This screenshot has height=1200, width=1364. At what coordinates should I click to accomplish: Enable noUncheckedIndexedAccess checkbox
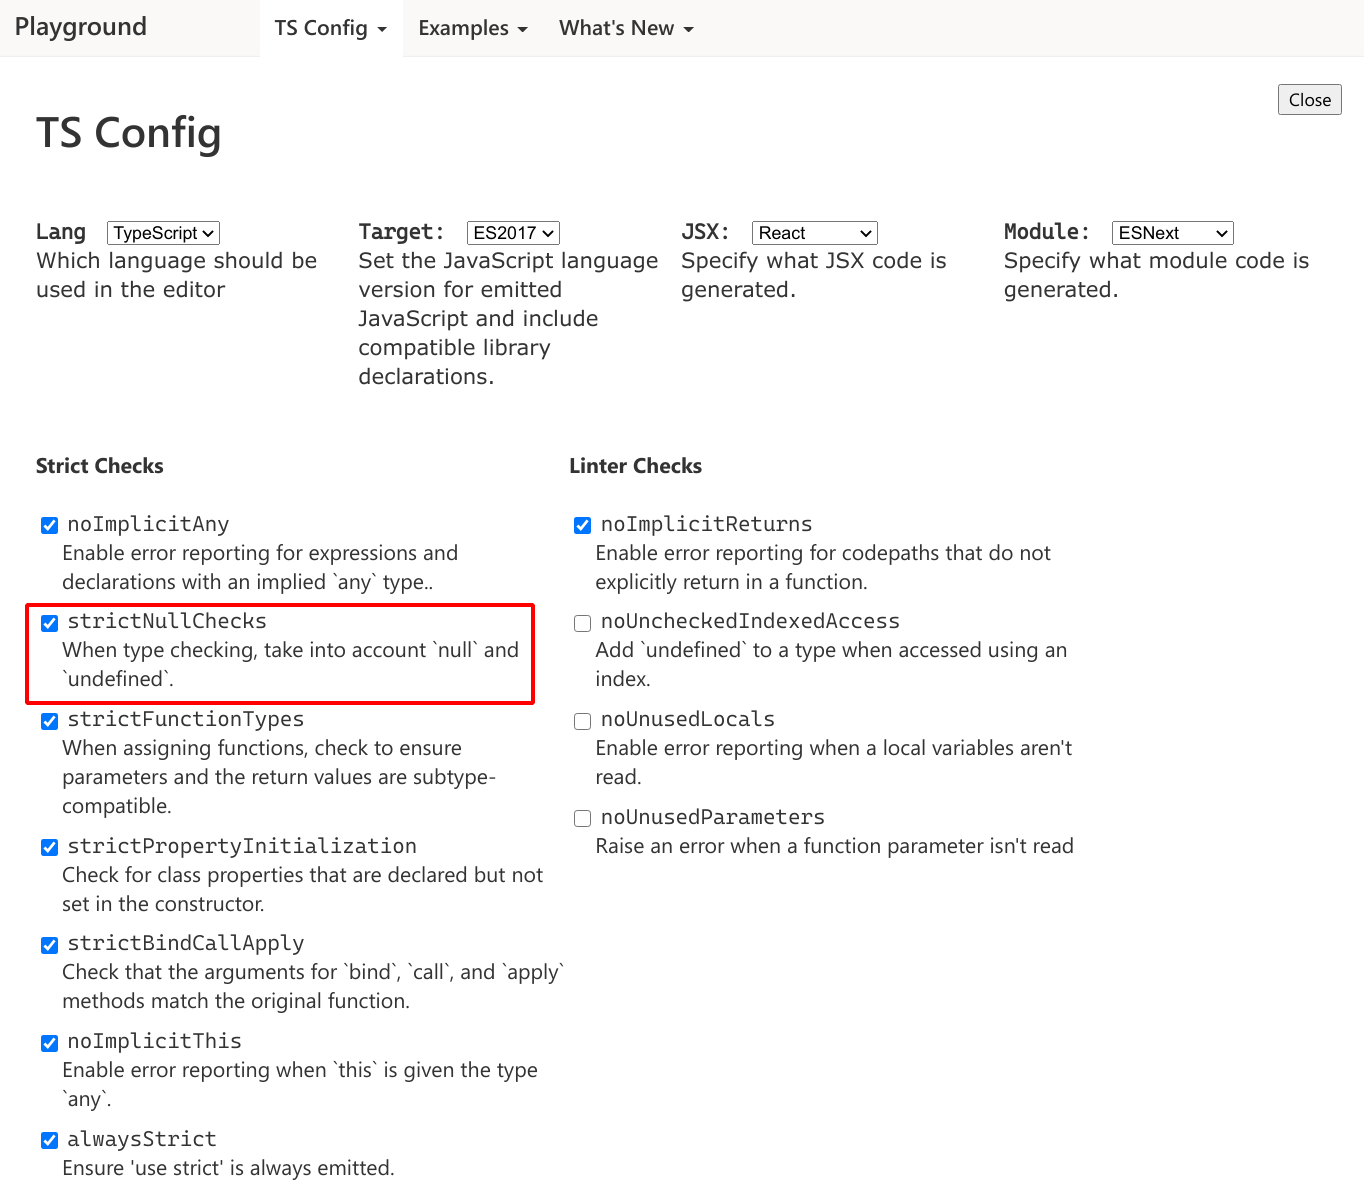coord(582,623)
